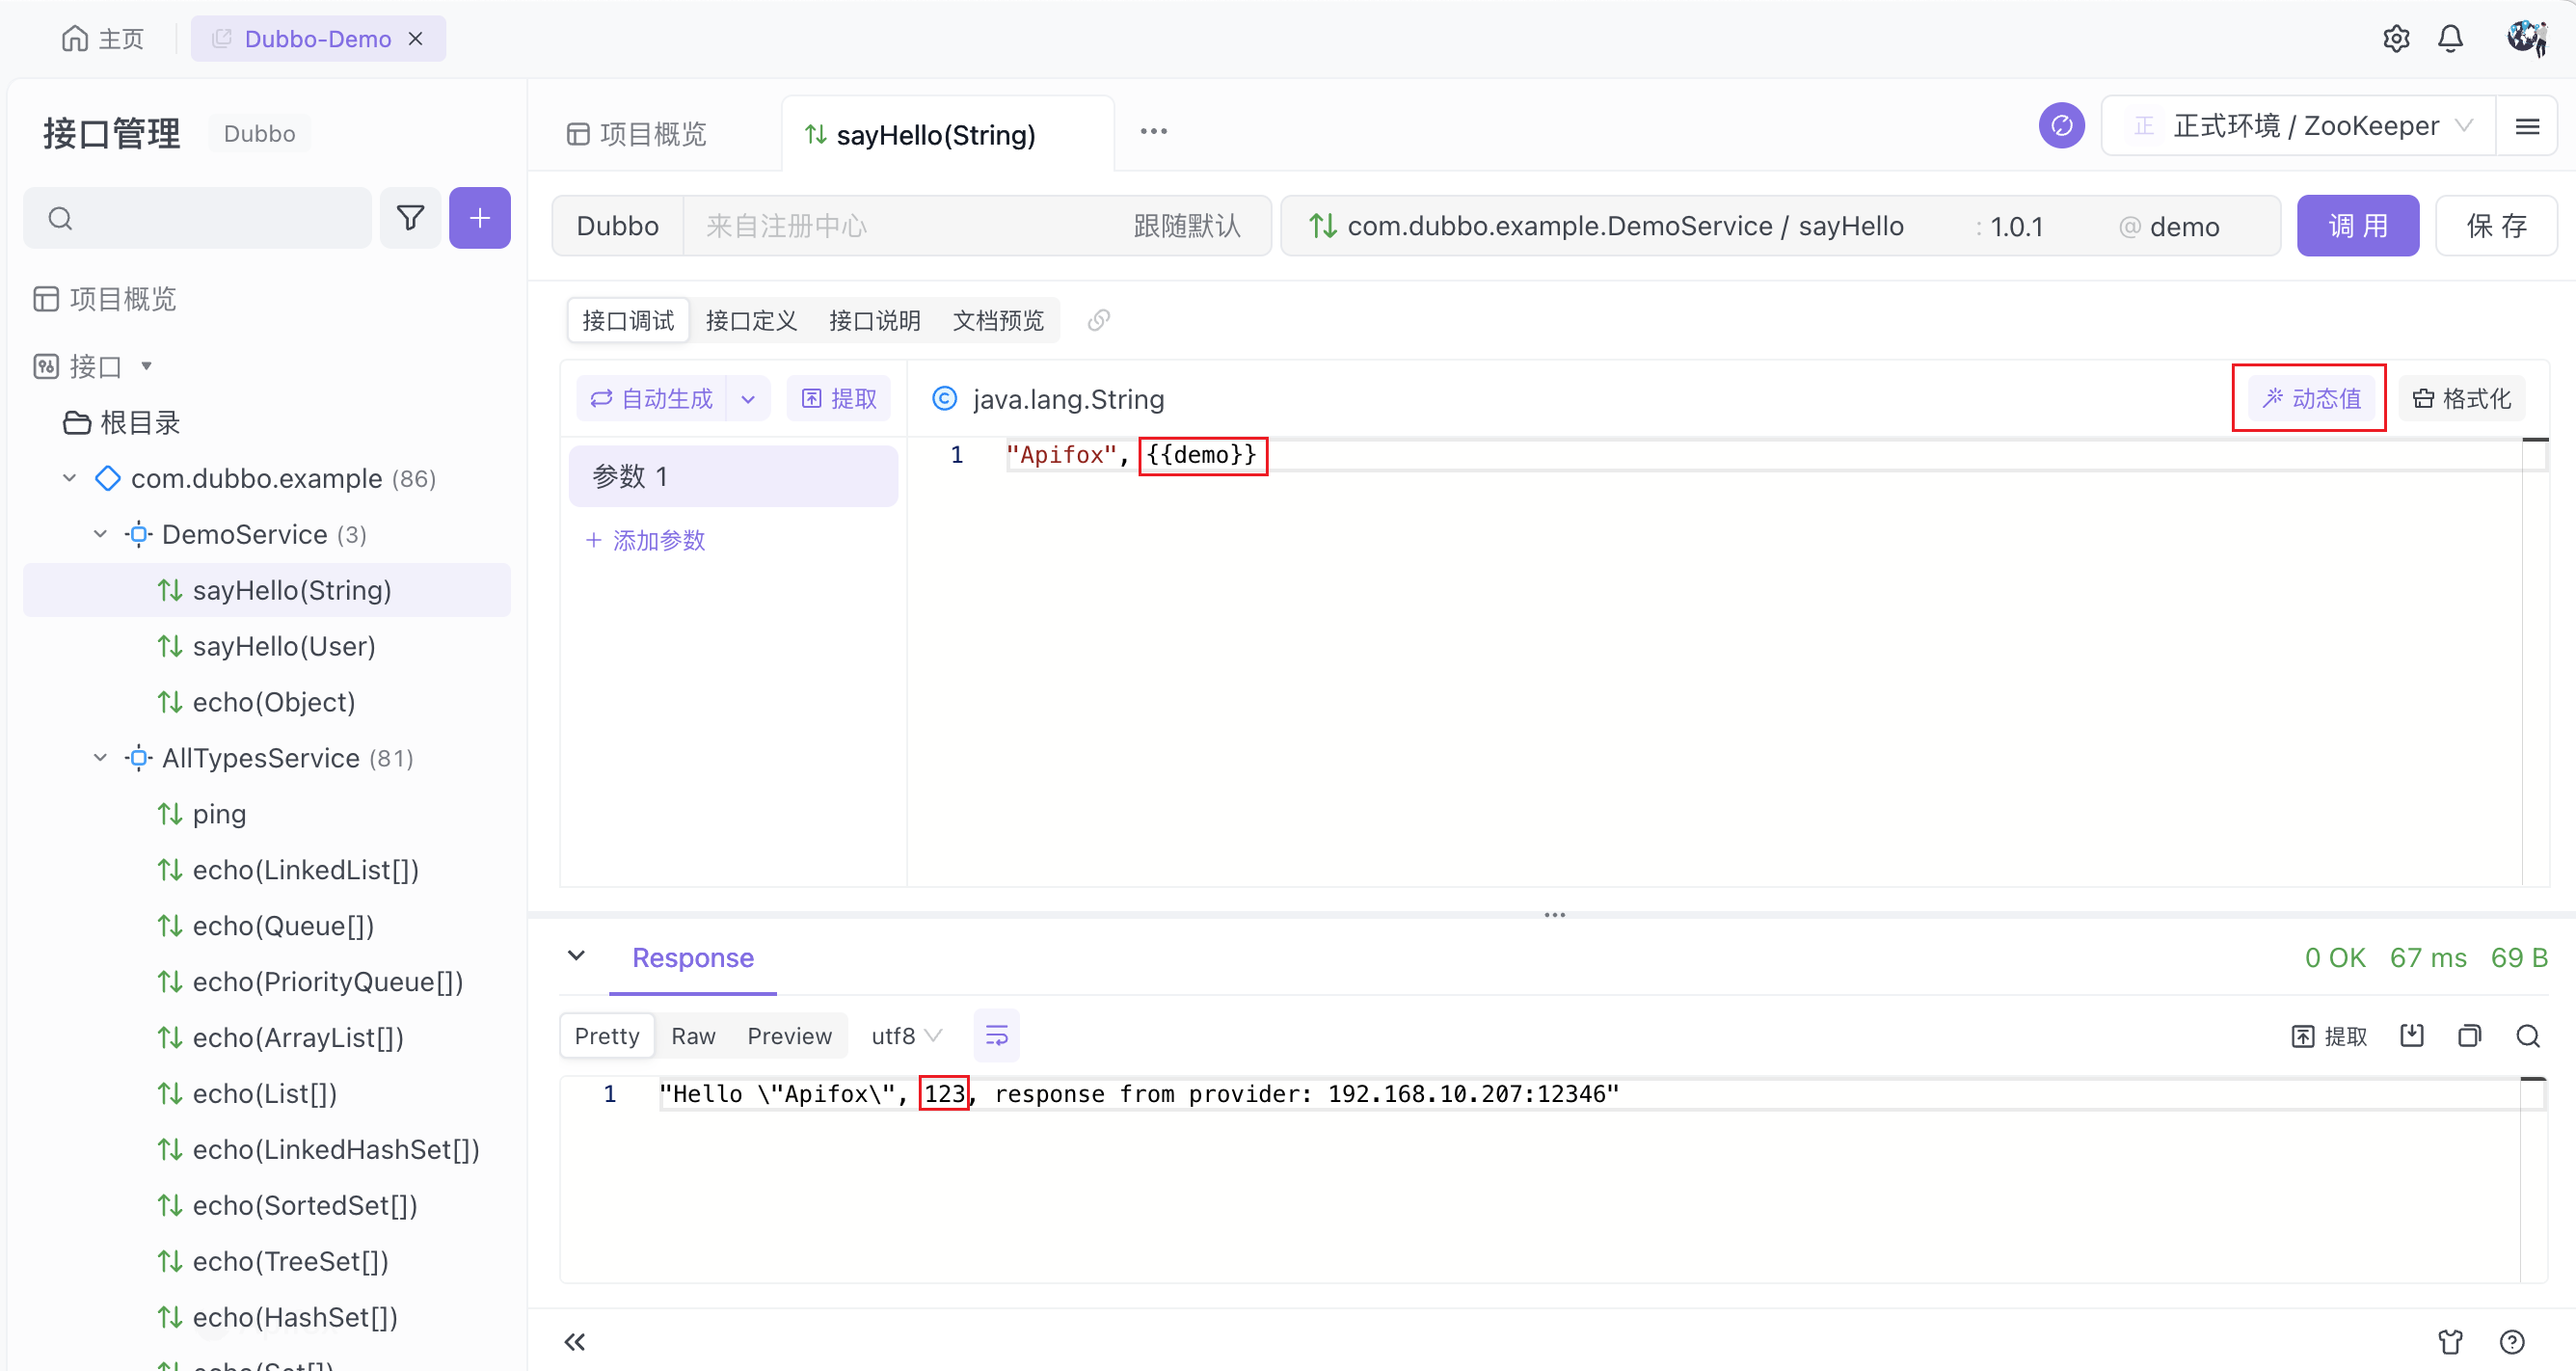This screenshot has width=2576, height=1371.
Task: Switch the response view to Raw
Action: 693,1036
